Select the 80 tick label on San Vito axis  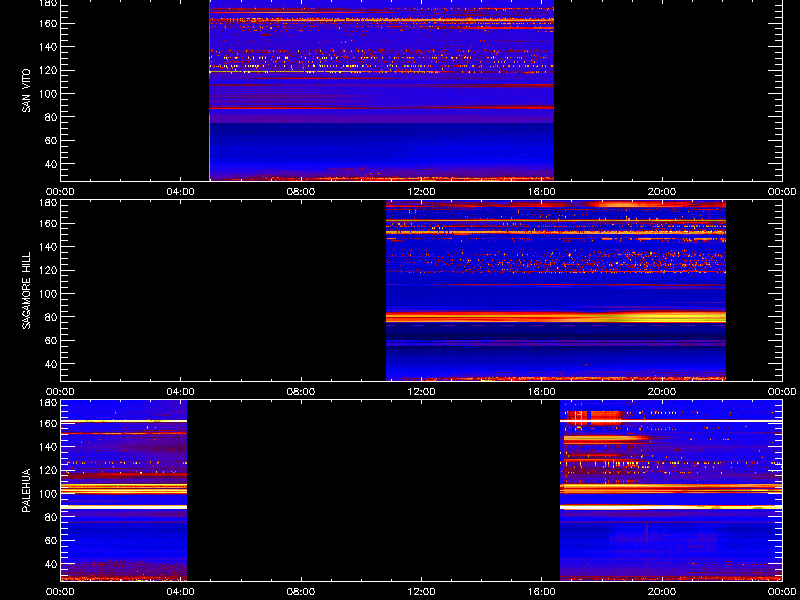point(51,117)
